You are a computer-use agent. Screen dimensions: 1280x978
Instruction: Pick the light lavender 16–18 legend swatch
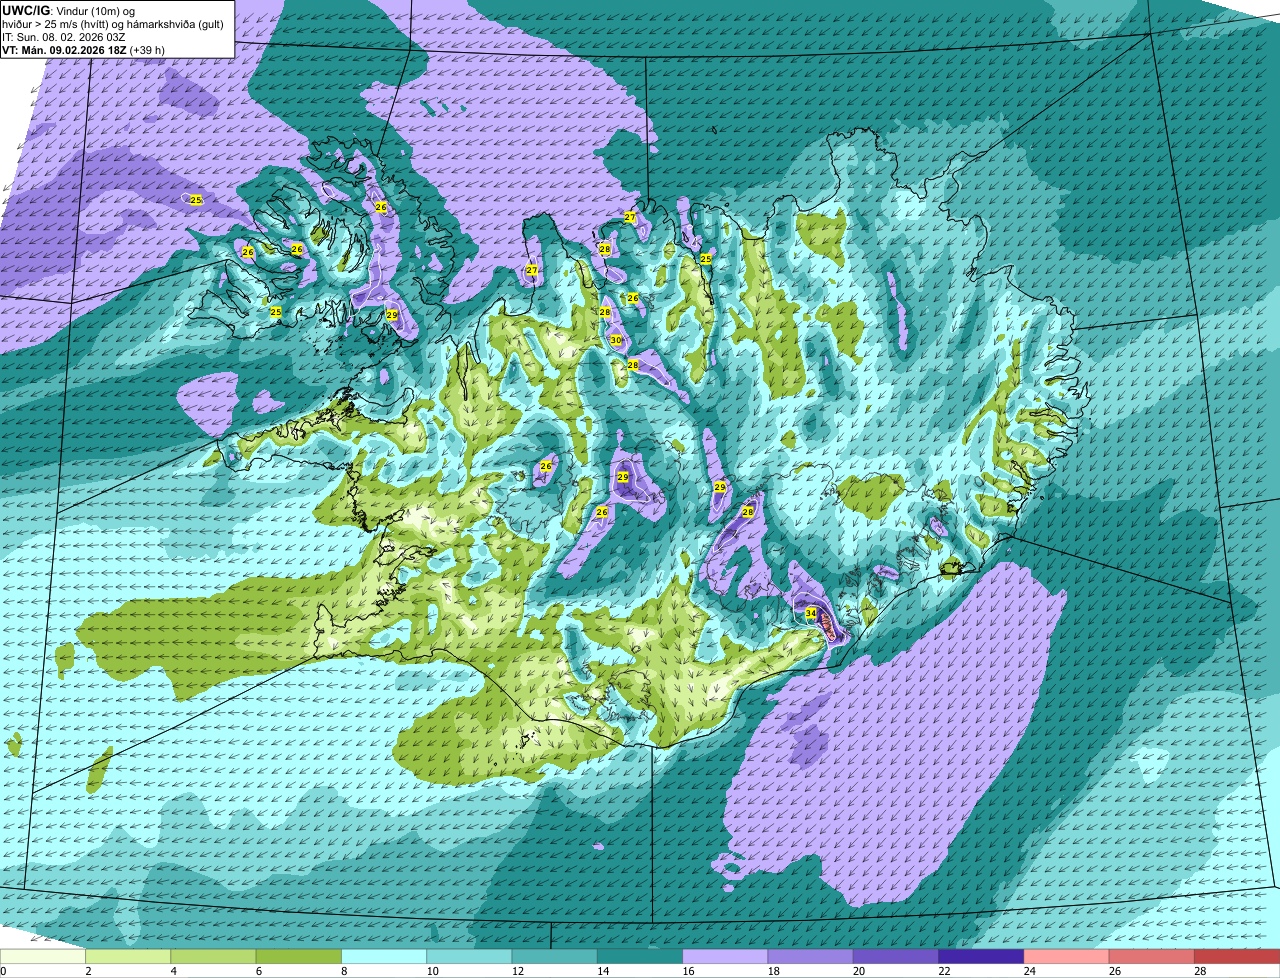(726, 957)
